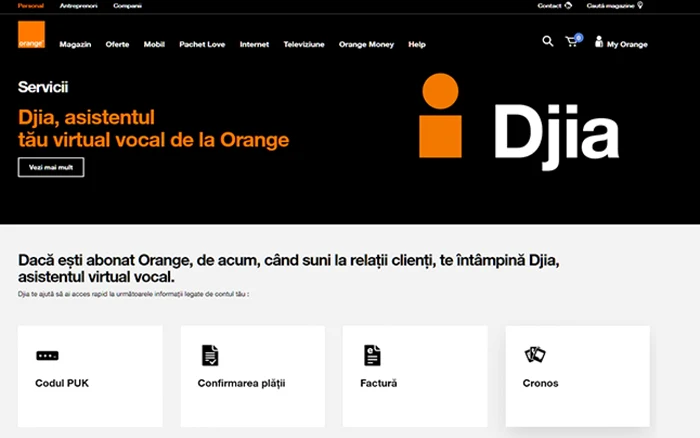This screenshot has width=700, height=438.
Task: Open the search magnifier icon
Action: tap(548, 42)
